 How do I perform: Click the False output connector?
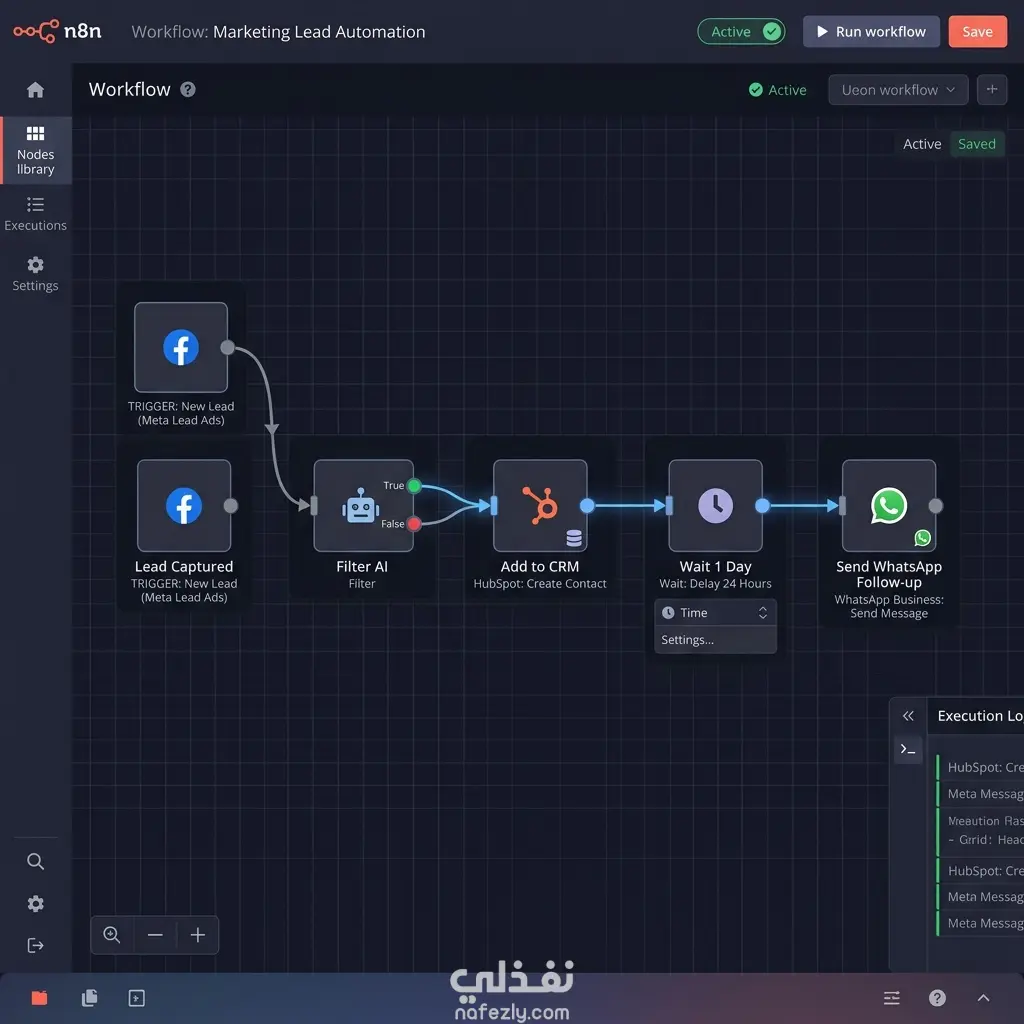413,523
